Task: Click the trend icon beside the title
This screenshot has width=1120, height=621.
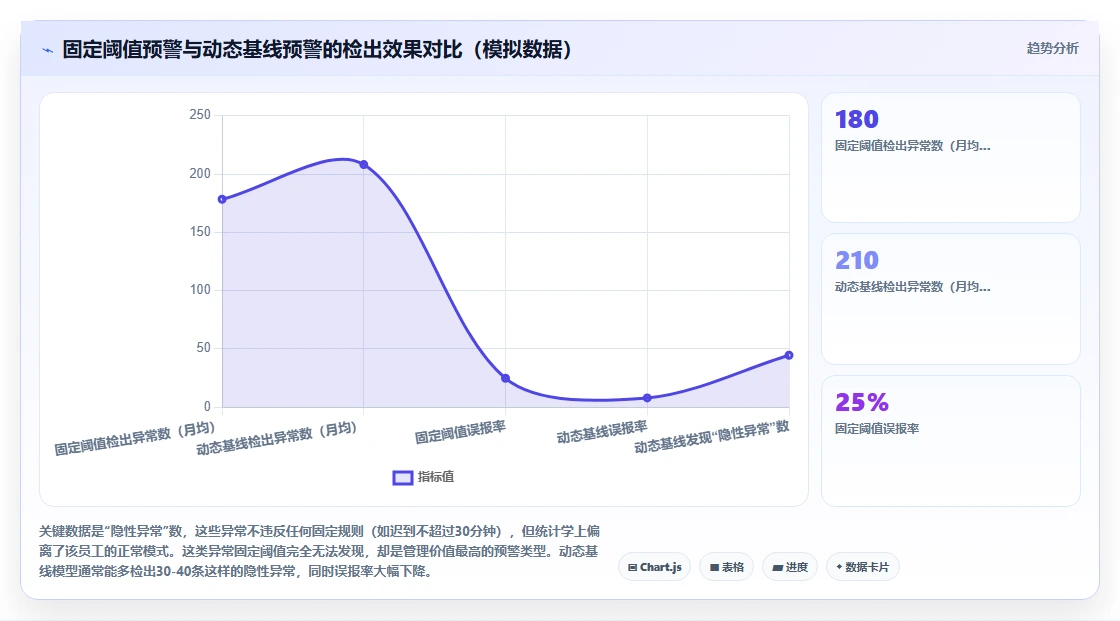Action: click(x=48, y=50)
